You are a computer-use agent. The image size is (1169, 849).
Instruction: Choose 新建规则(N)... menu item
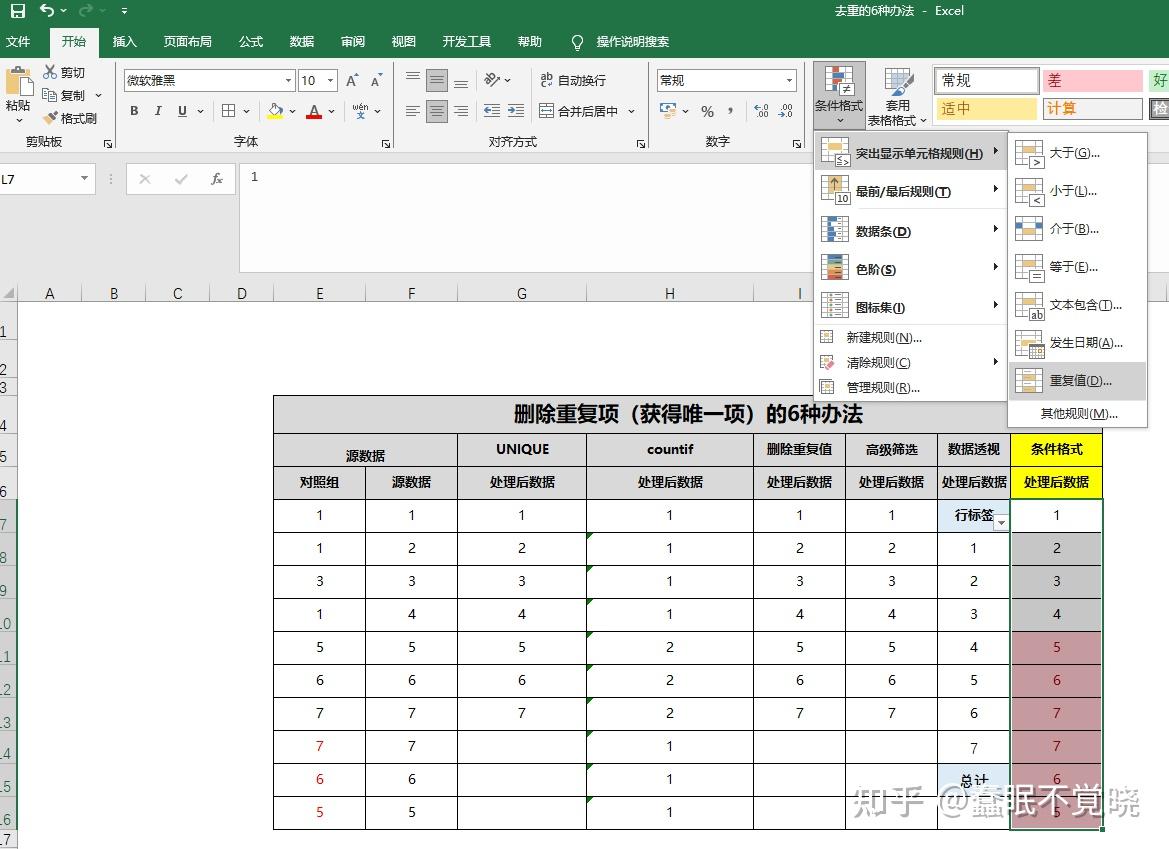tap(910, 338)
